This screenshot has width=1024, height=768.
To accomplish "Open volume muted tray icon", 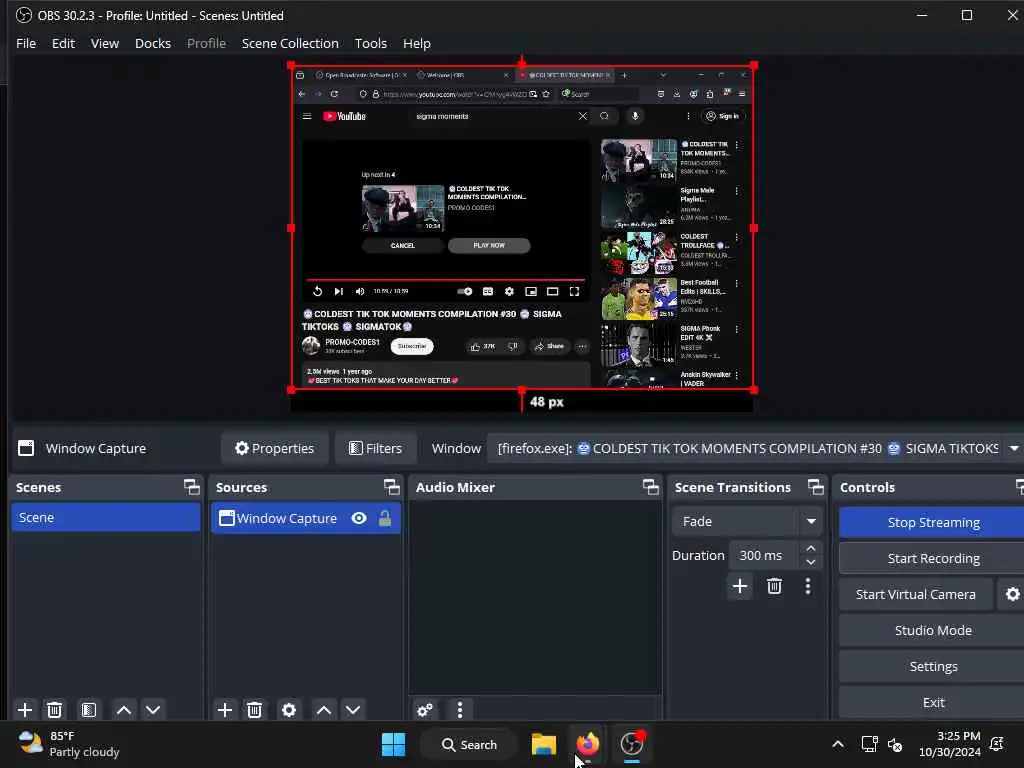I will tap(895, 744).
